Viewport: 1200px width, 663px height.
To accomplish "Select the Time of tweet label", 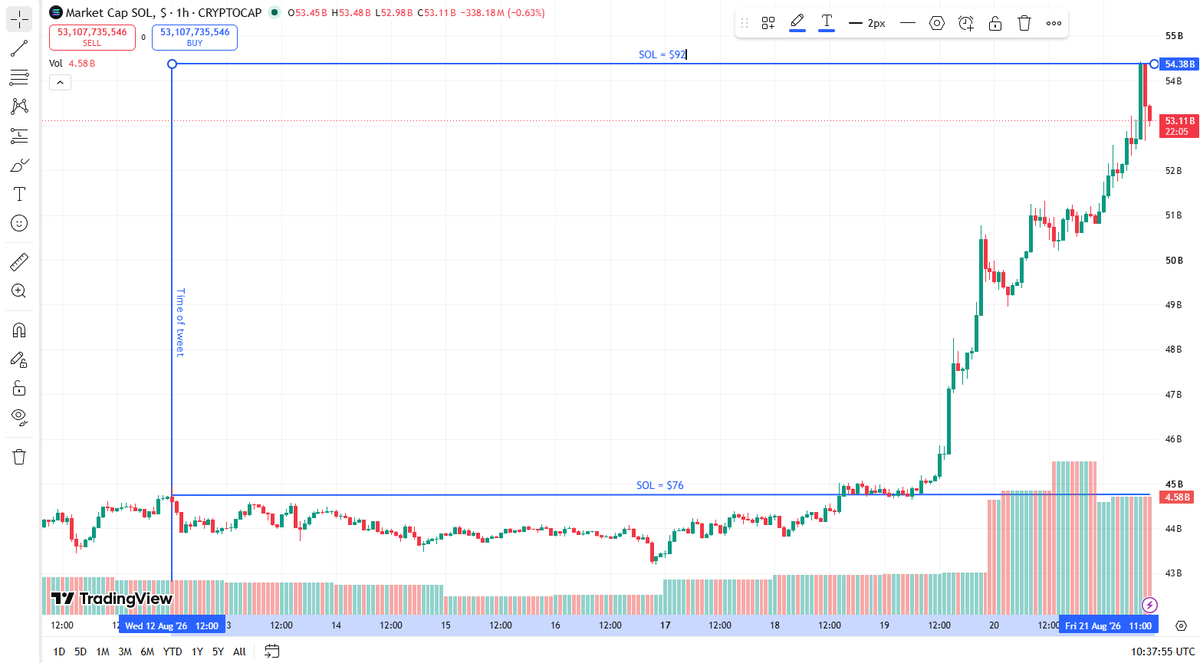I will [181, 322].
